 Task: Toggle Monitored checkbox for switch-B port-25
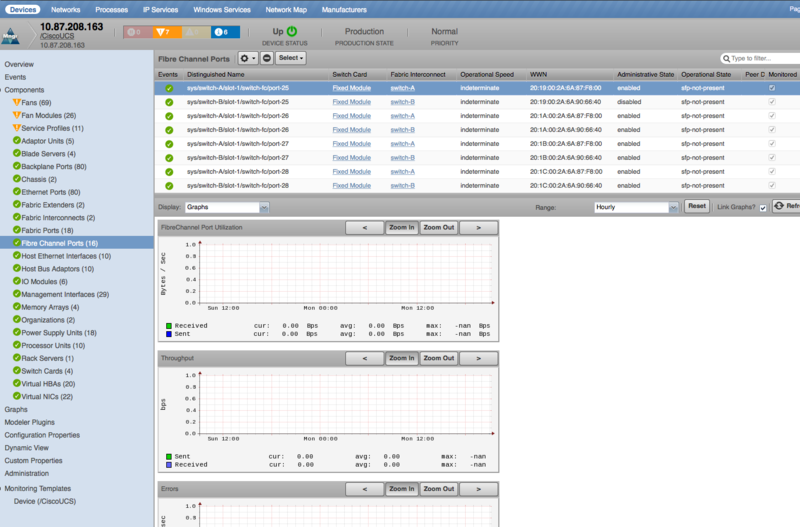pos(772,102)
